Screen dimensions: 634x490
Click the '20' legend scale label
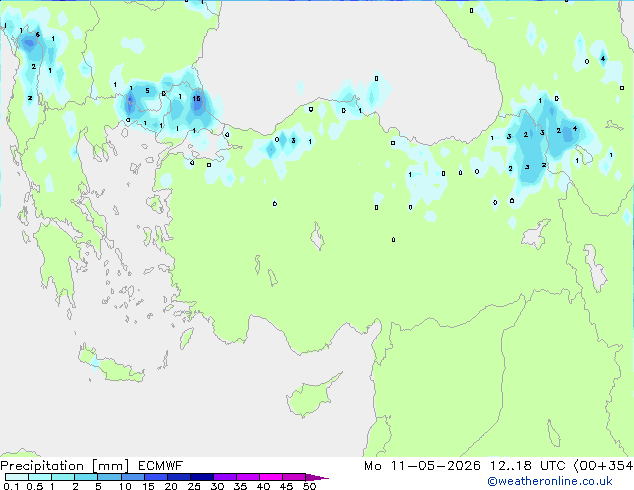[171, 486]
